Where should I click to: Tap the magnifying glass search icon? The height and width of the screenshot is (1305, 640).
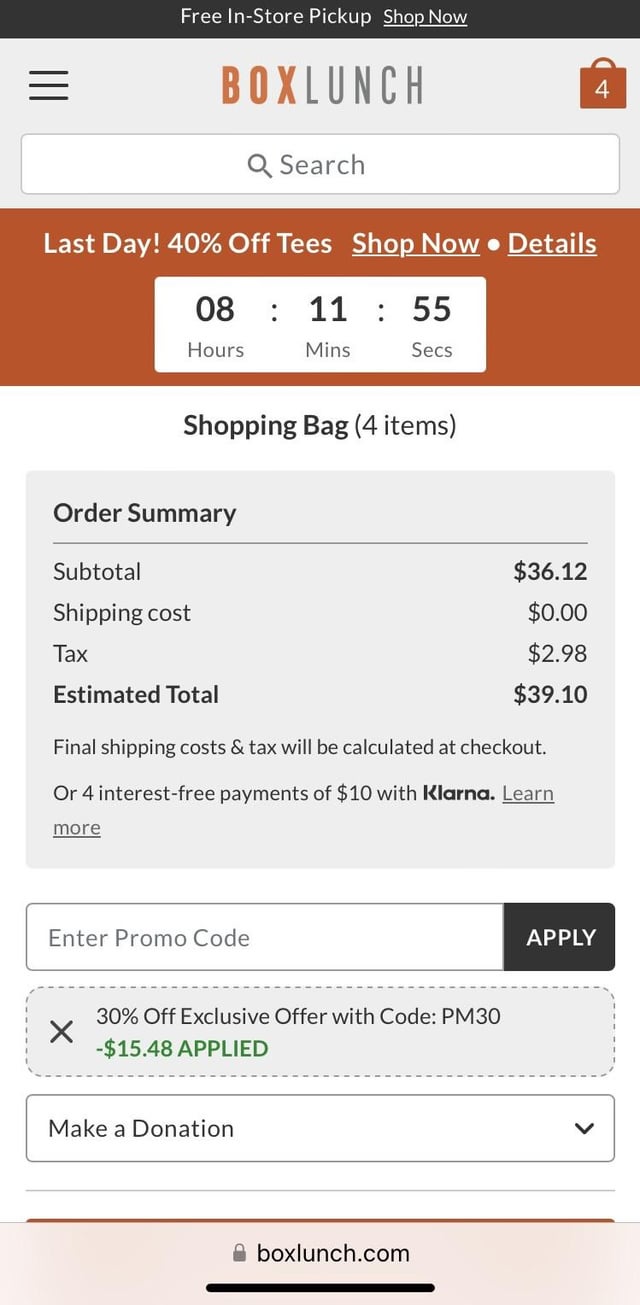pyautogui.click(x=259, y=165)
